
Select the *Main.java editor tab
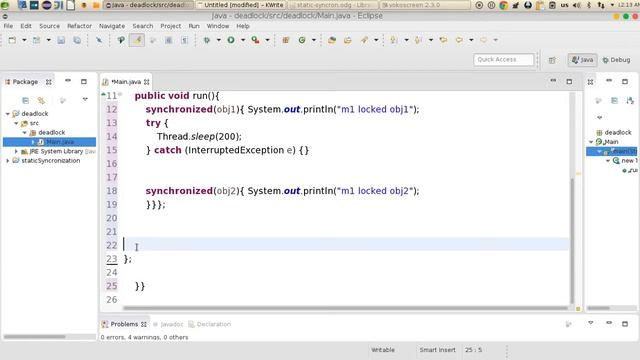coord(126,82)
